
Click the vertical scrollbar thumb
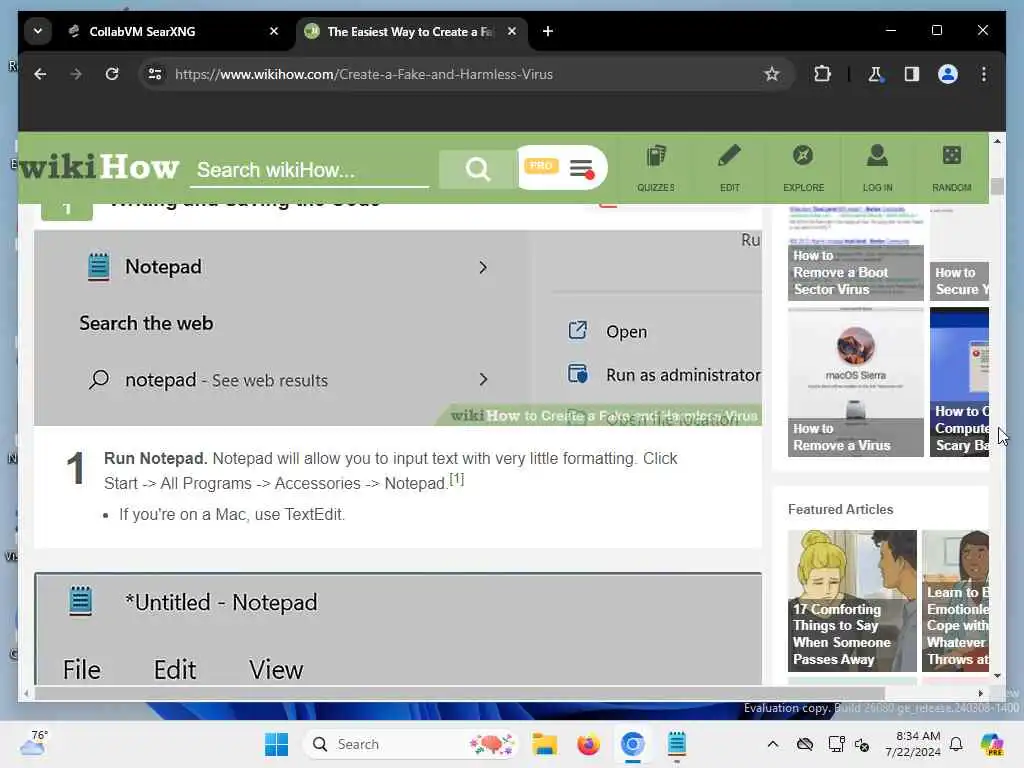(997, 186)
